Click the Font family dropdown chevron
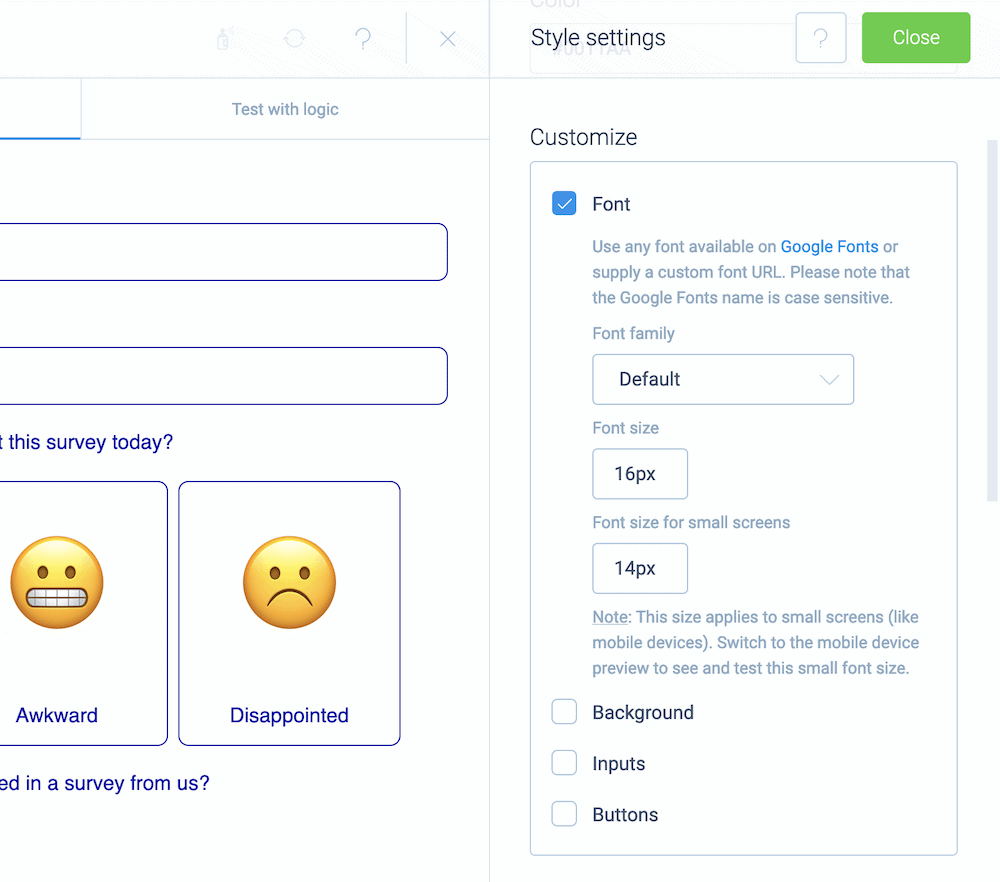 (x=828, y=379)
